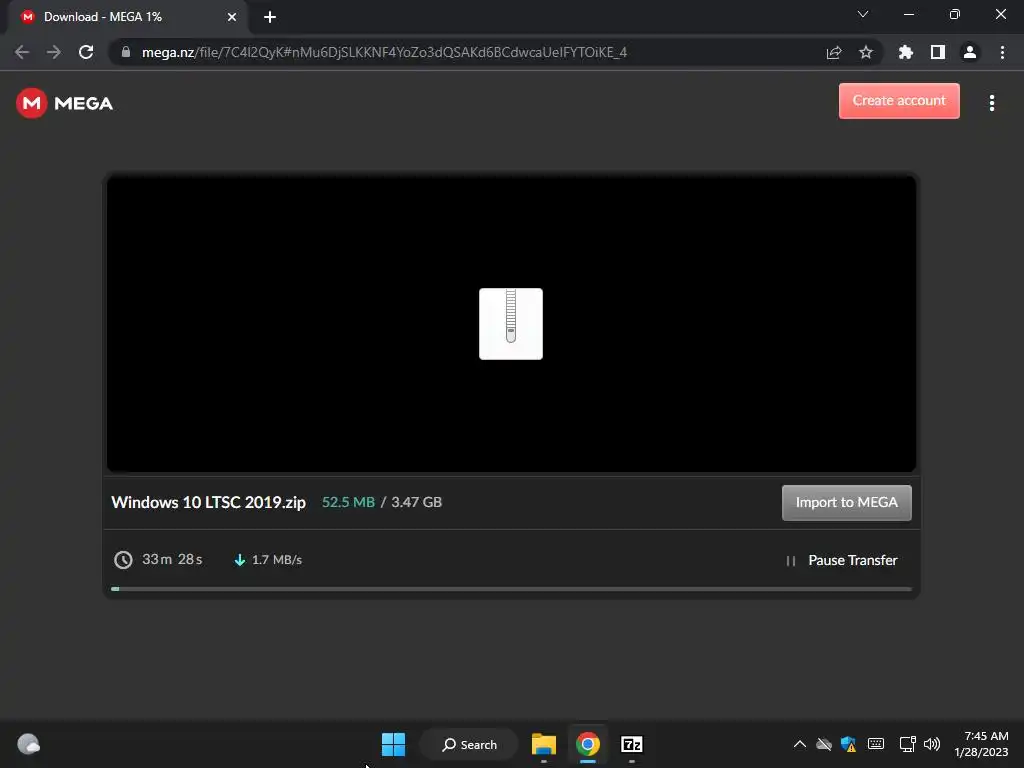Select the Download - MEGA 1% tab
The image size is (1024, 768).
(127, 17)
